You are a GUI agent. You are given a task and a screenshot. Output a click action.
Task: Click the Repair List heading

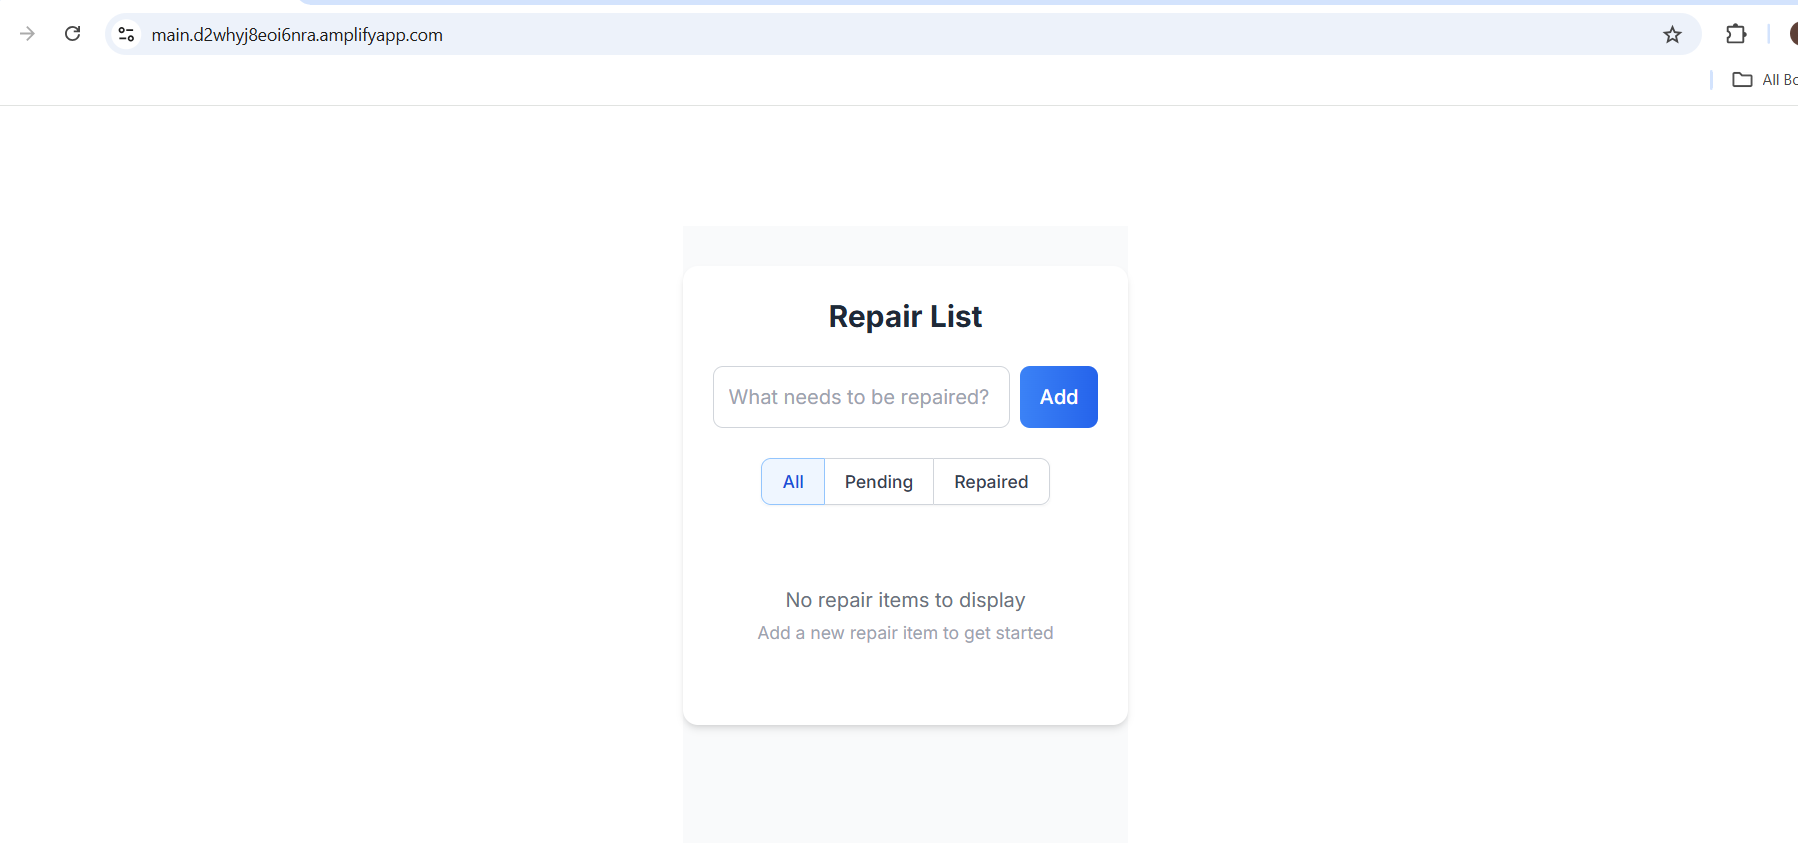coord(905,317)
